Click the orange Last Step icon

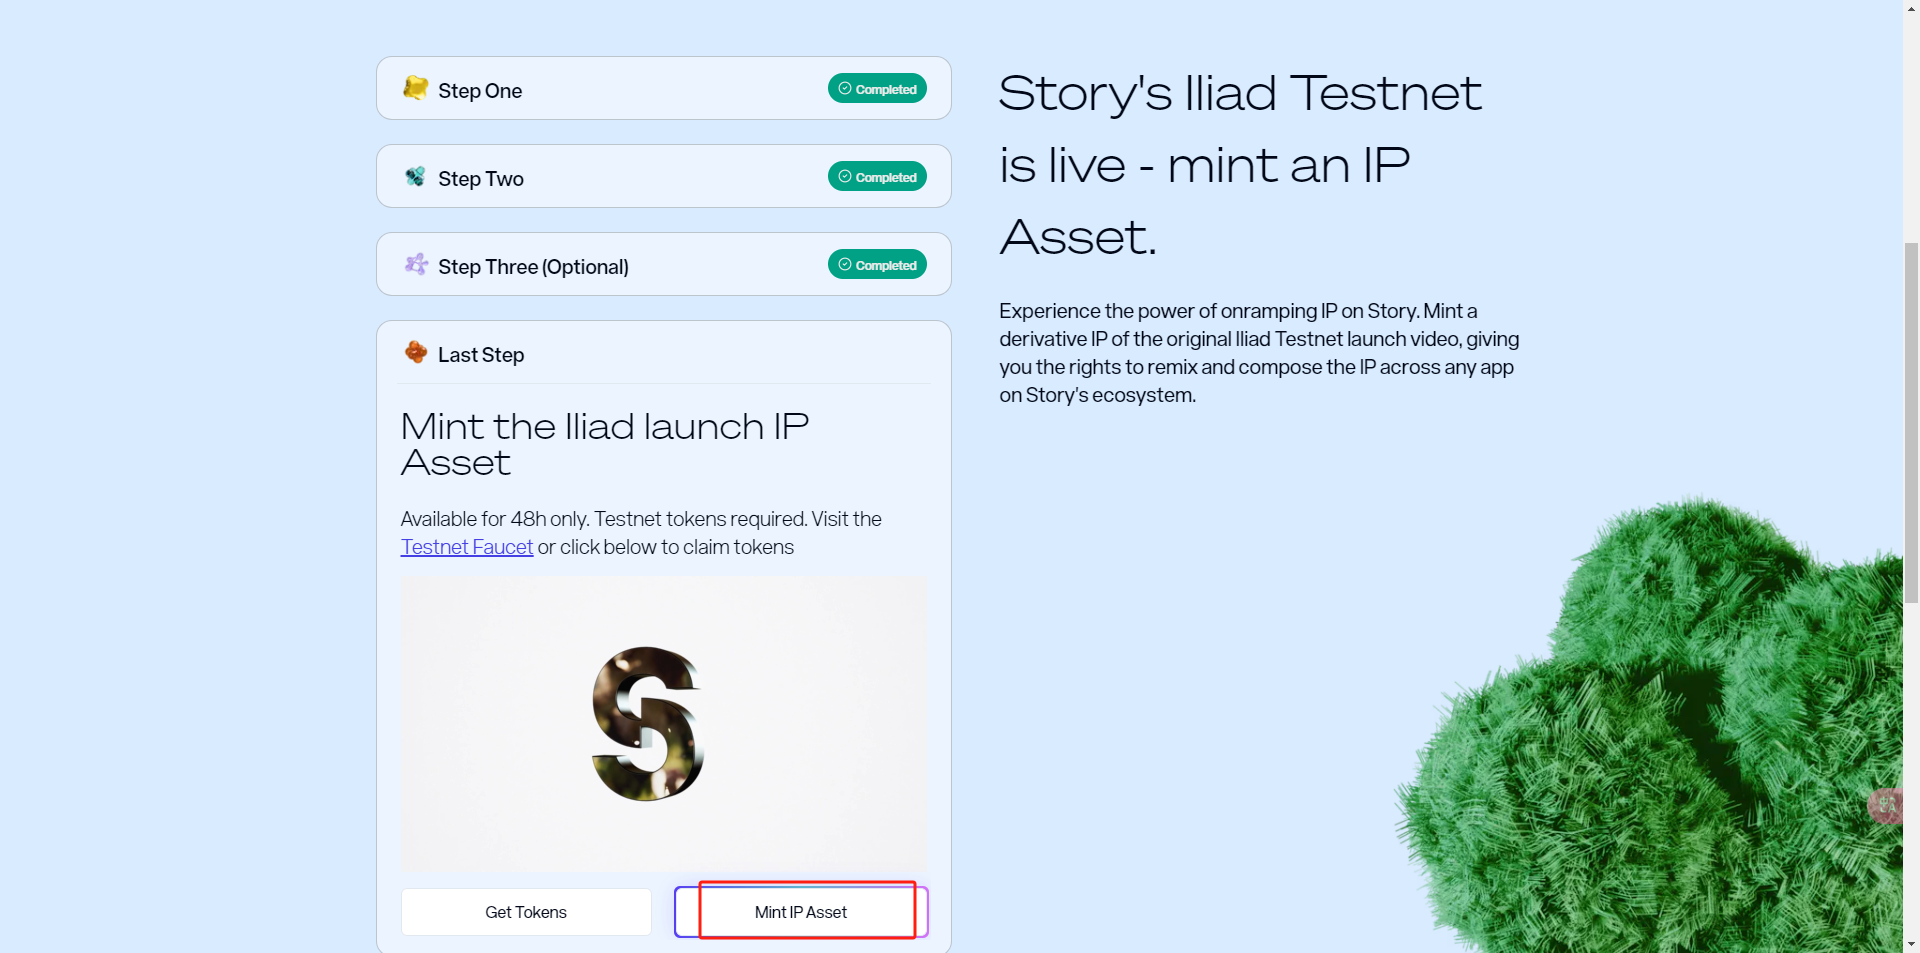pos(416,352)
